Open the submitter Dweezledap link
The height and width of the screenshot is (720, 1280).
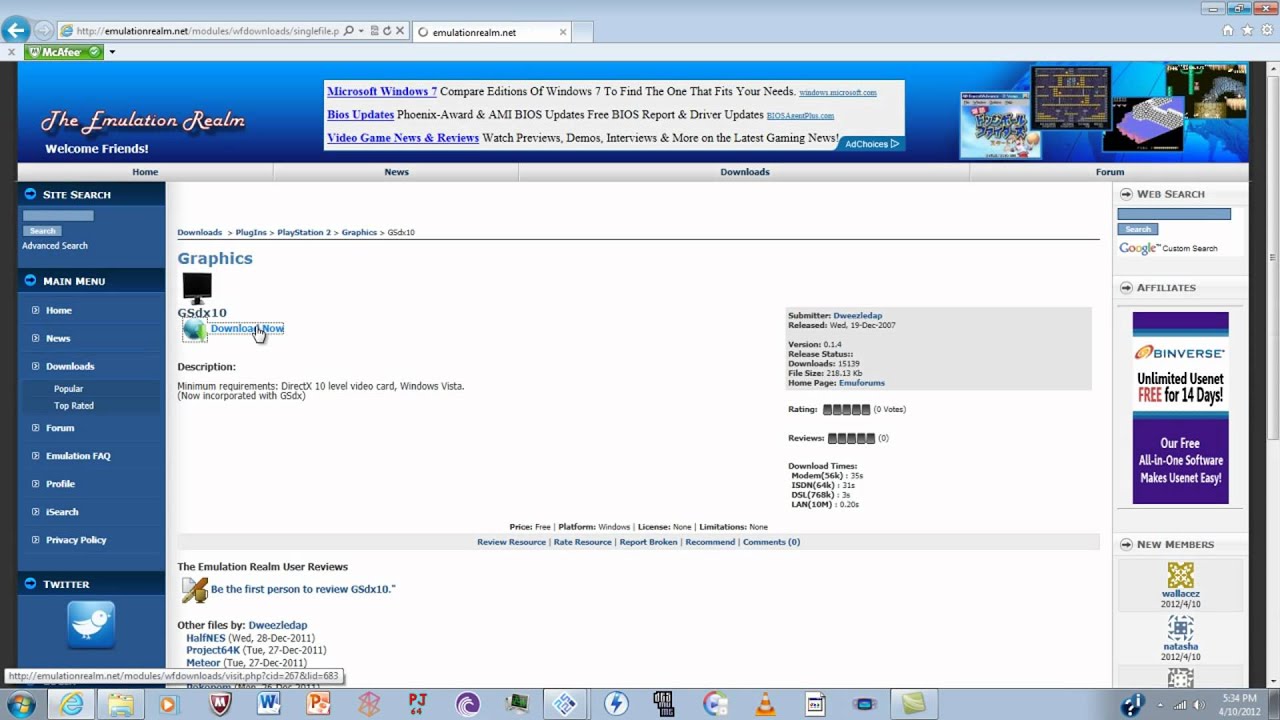click(858, 316)
